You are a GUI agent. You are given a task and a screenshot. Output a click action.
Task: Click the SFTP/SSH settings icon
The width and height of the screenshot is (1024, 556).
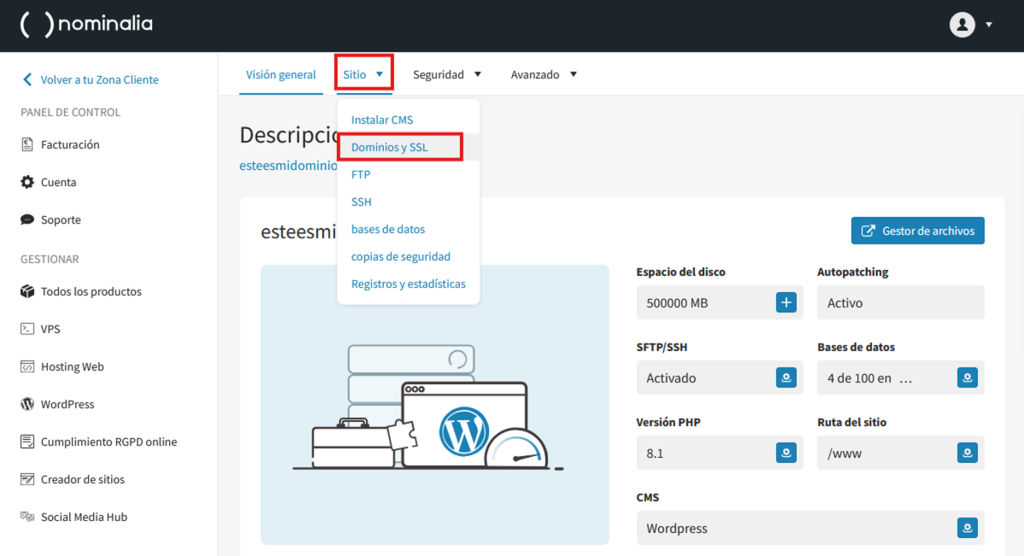(786, 378)
